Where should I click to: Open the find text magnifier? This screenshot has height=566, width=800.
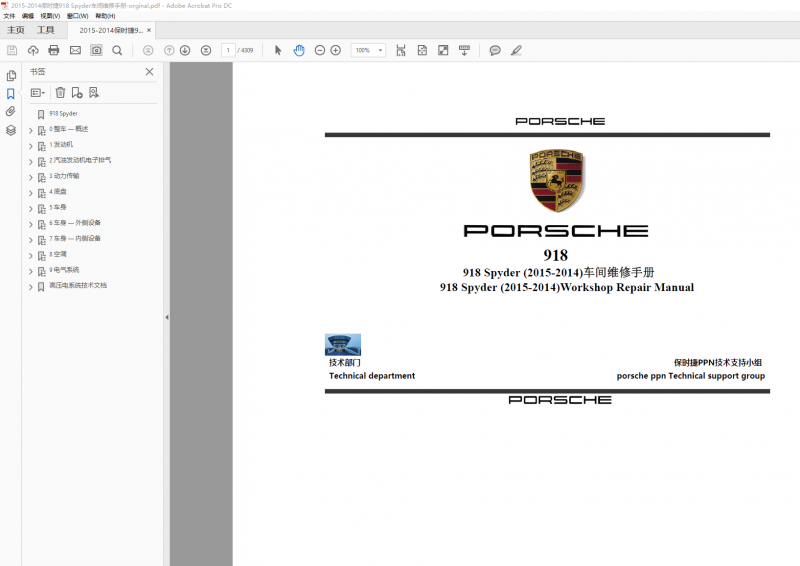(x=117, y=50)
